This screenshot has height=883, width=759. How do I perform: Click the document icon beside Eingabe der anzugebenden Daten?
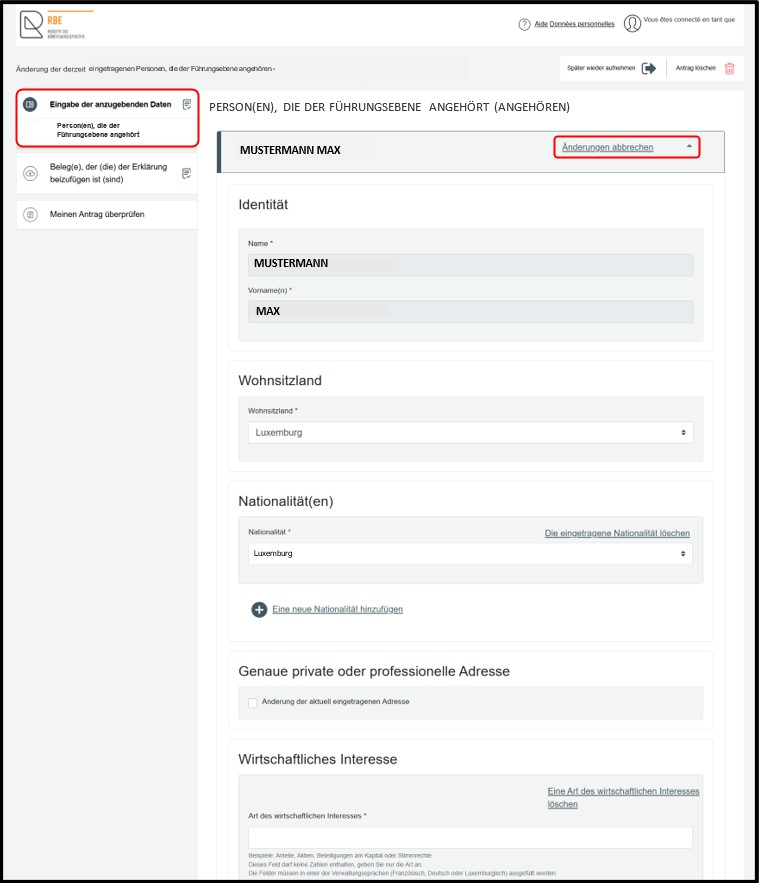tap(187, 104)
